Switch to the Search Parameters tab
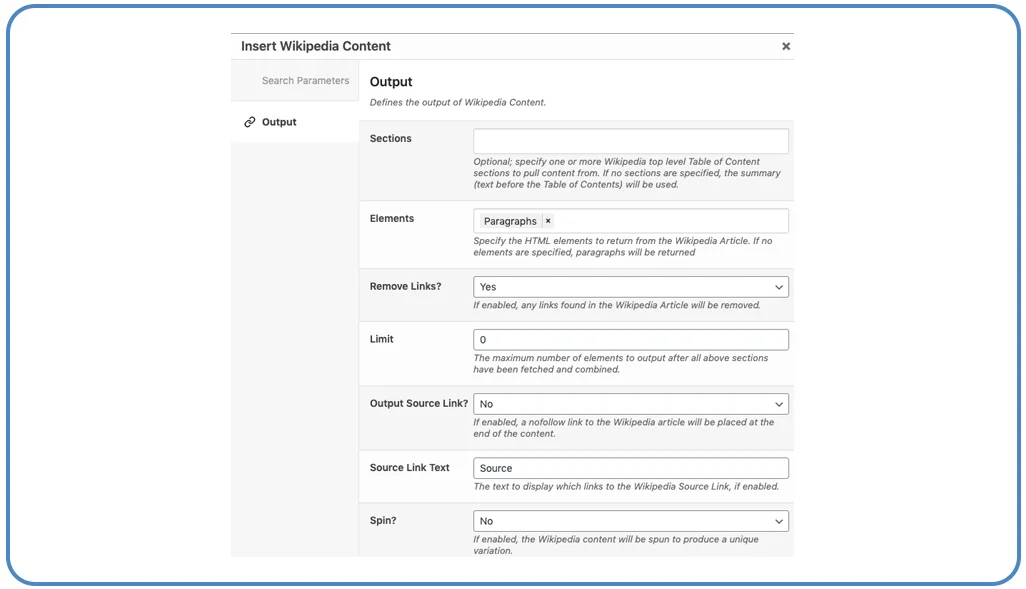This screenshot has height=589, width=1026. tap(306, 80)
